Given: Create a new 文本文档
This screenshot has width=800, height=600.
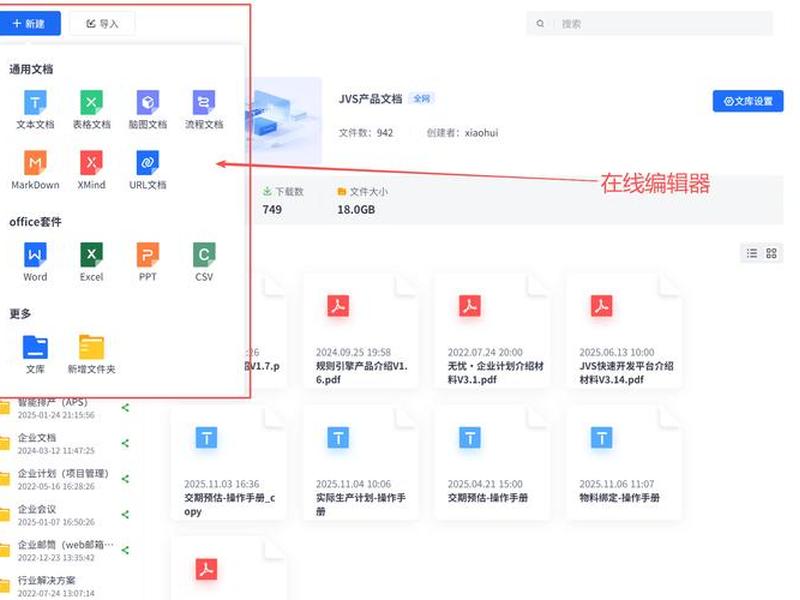Looking at the screenshot, I should click(35, 110).
